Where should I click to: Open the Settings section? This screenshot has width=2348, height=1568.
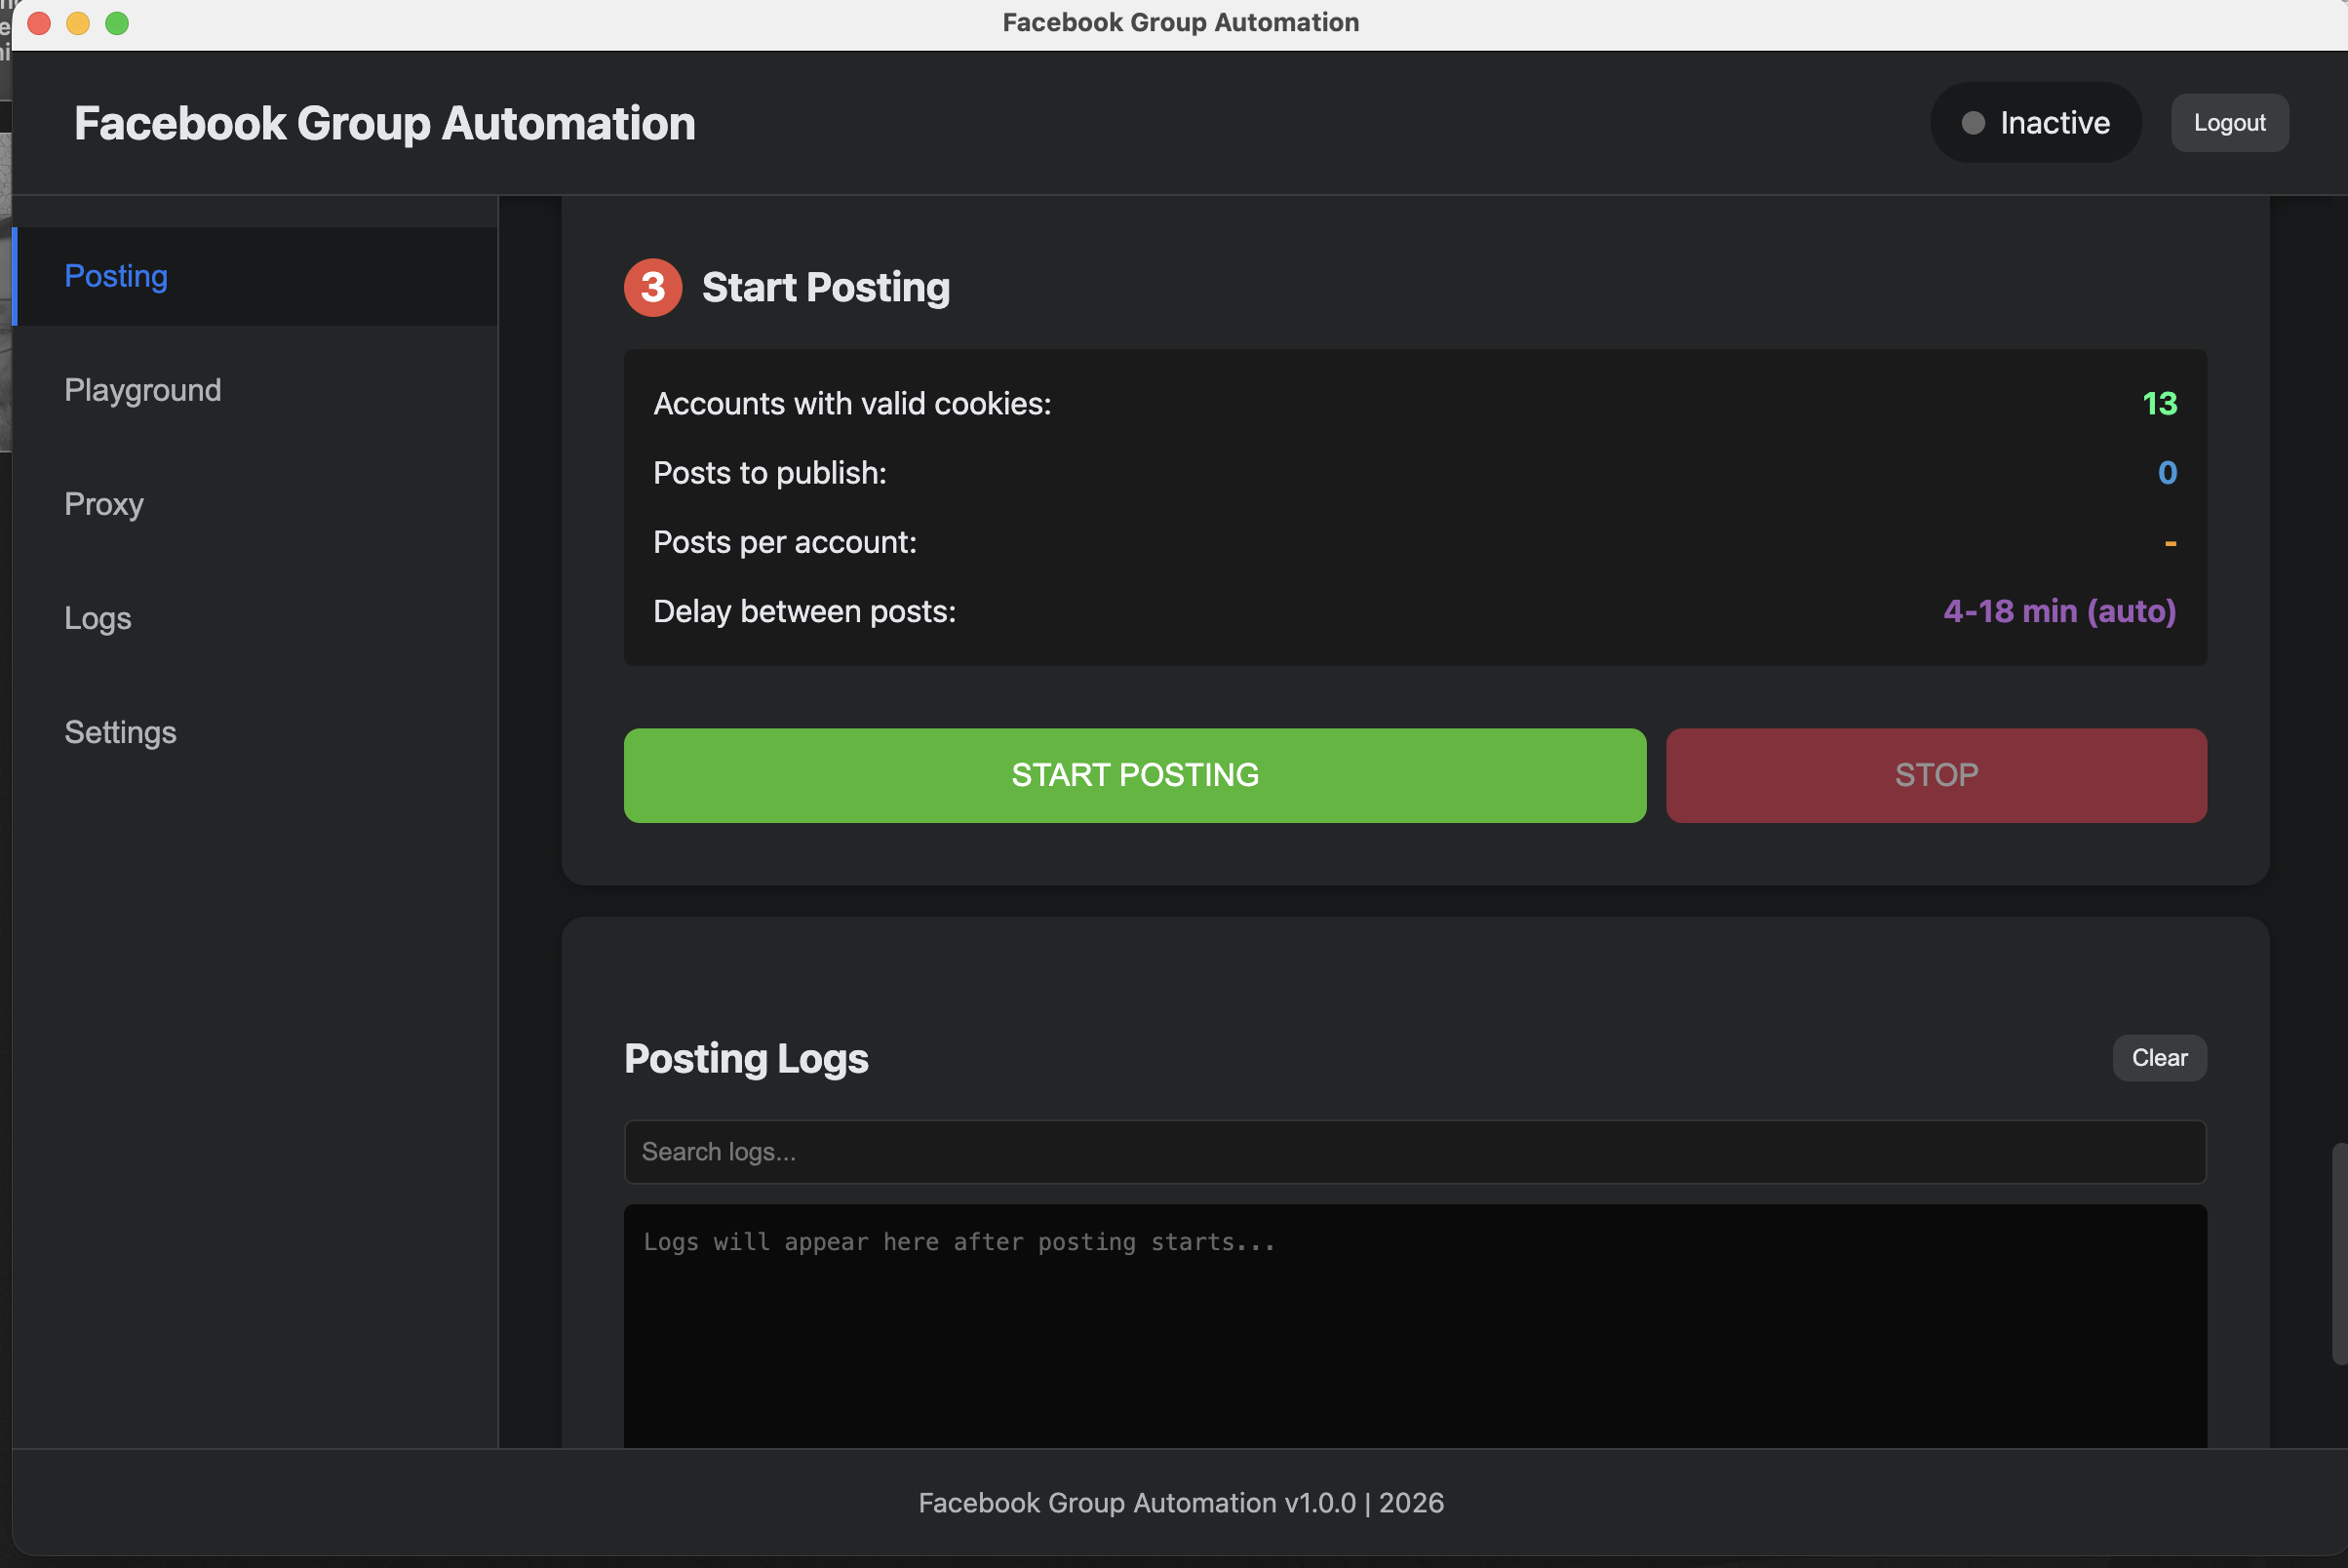[120, 732]
